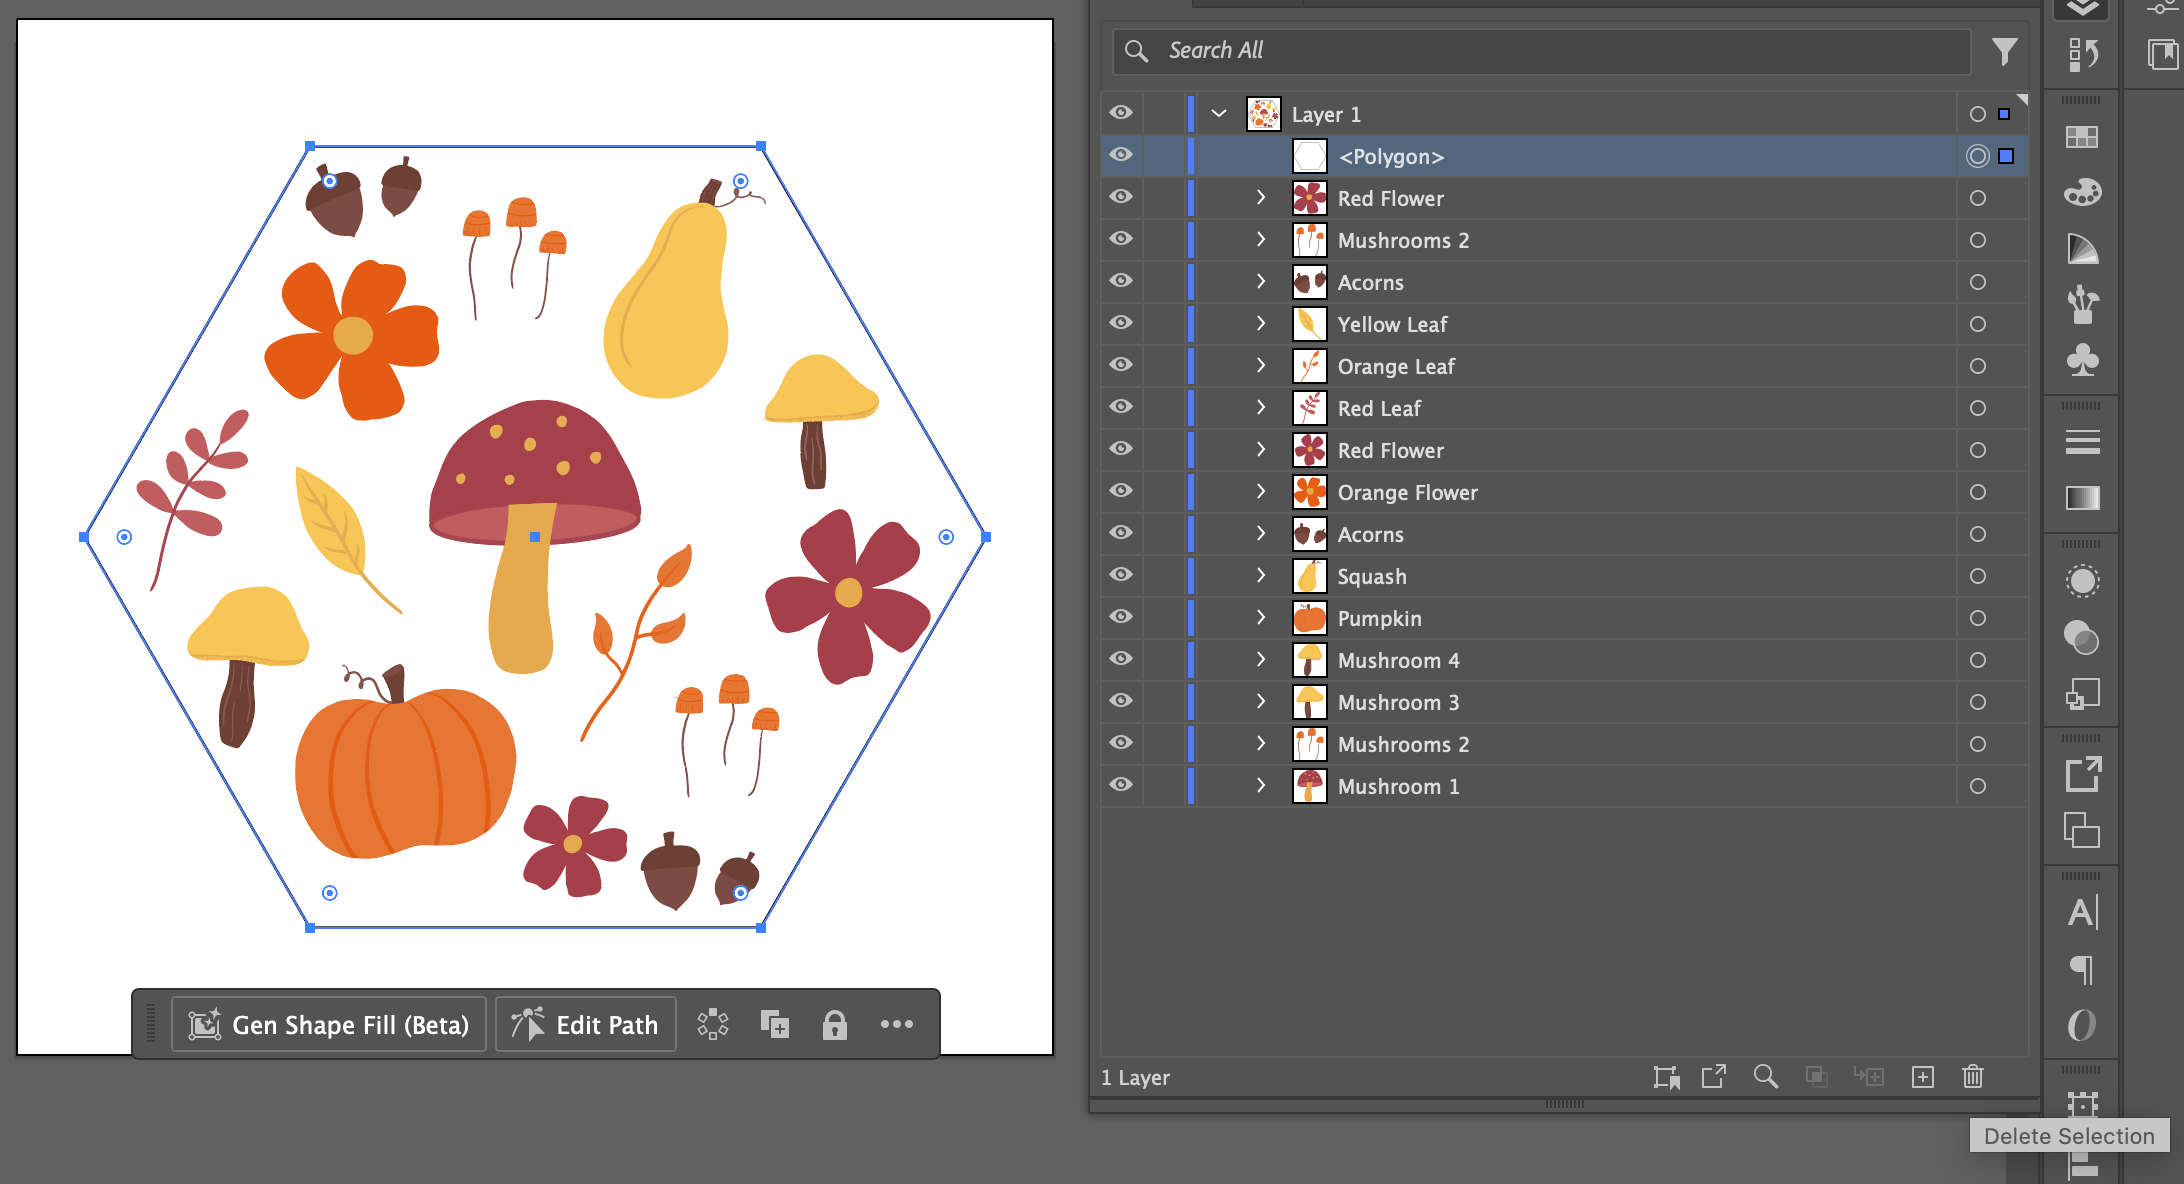
Task: Open the Swatches panel icon
Action: (2082, 137)
